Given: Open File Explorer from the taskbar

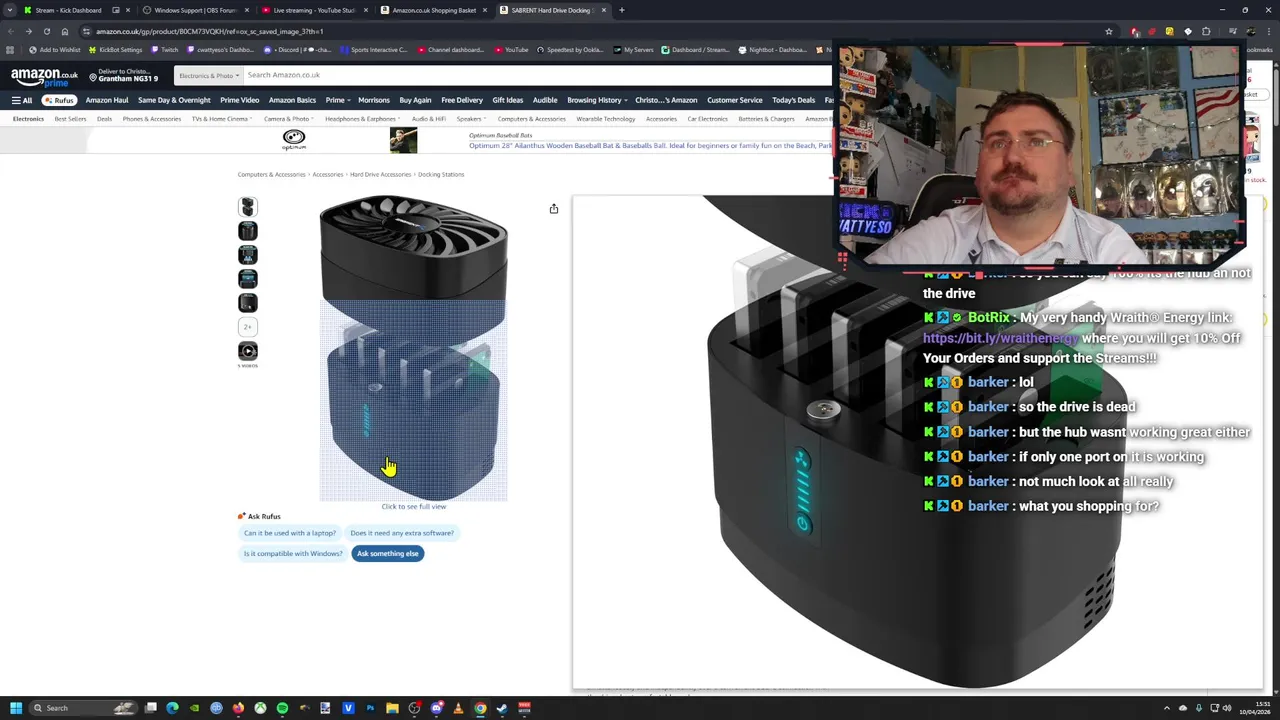Looking at the screenshot, I should point(392,708).
